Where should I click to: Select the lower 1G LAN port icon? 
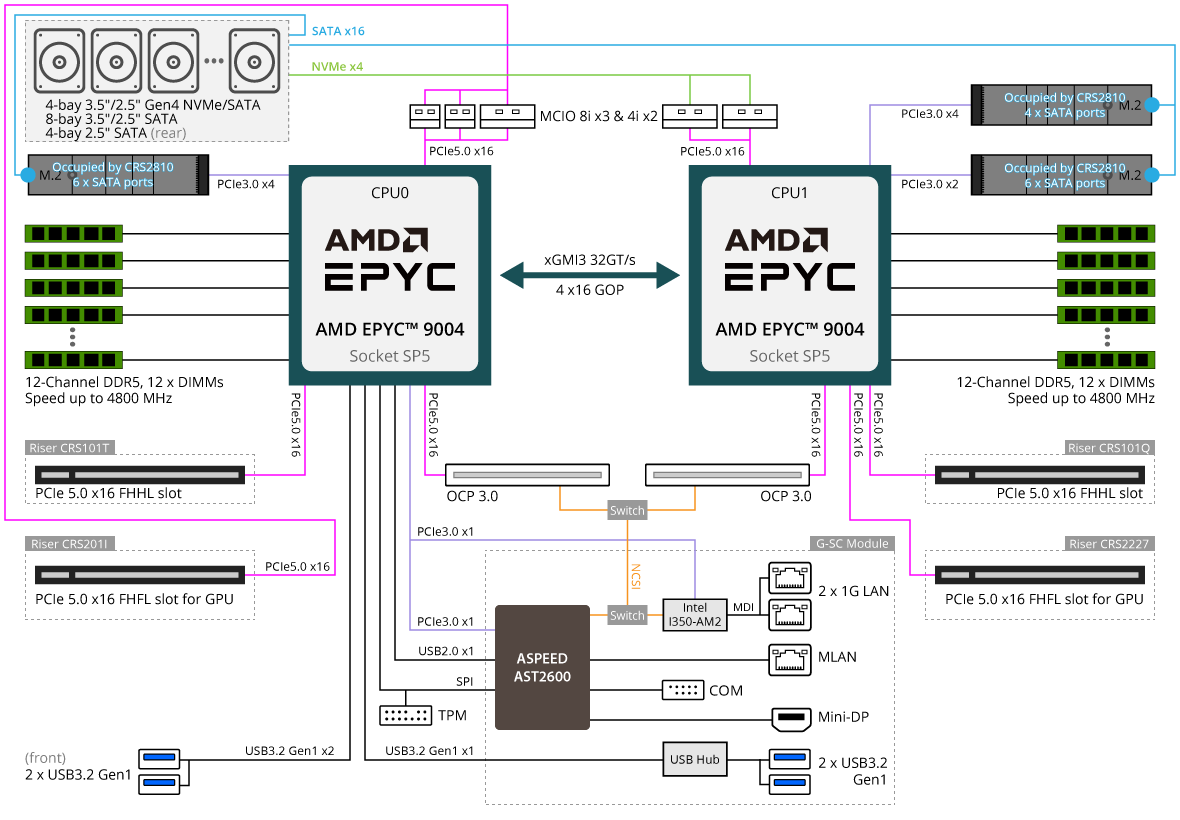[789, 615]
